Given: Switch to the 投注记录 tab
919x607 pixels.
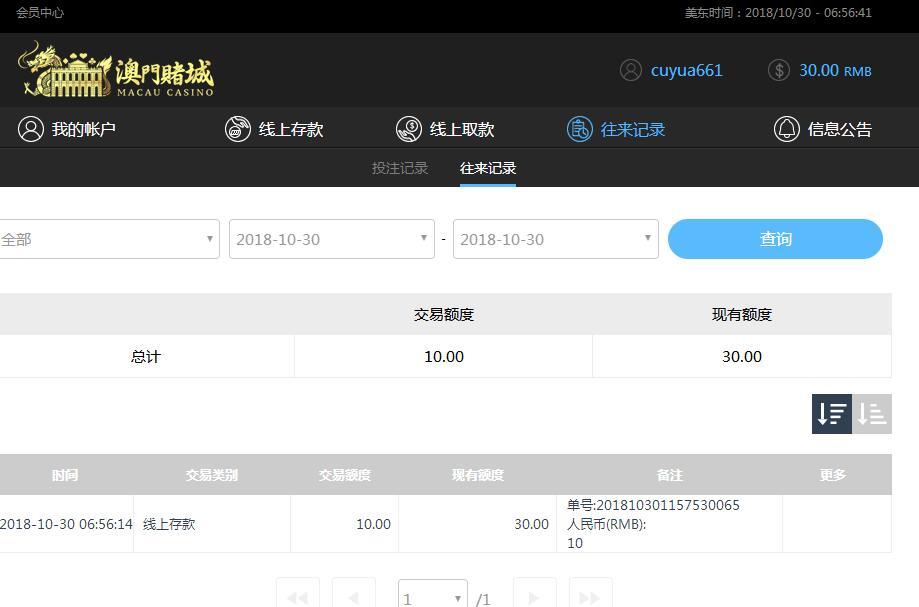Looking at the screenshot, I should coord(400,168).
